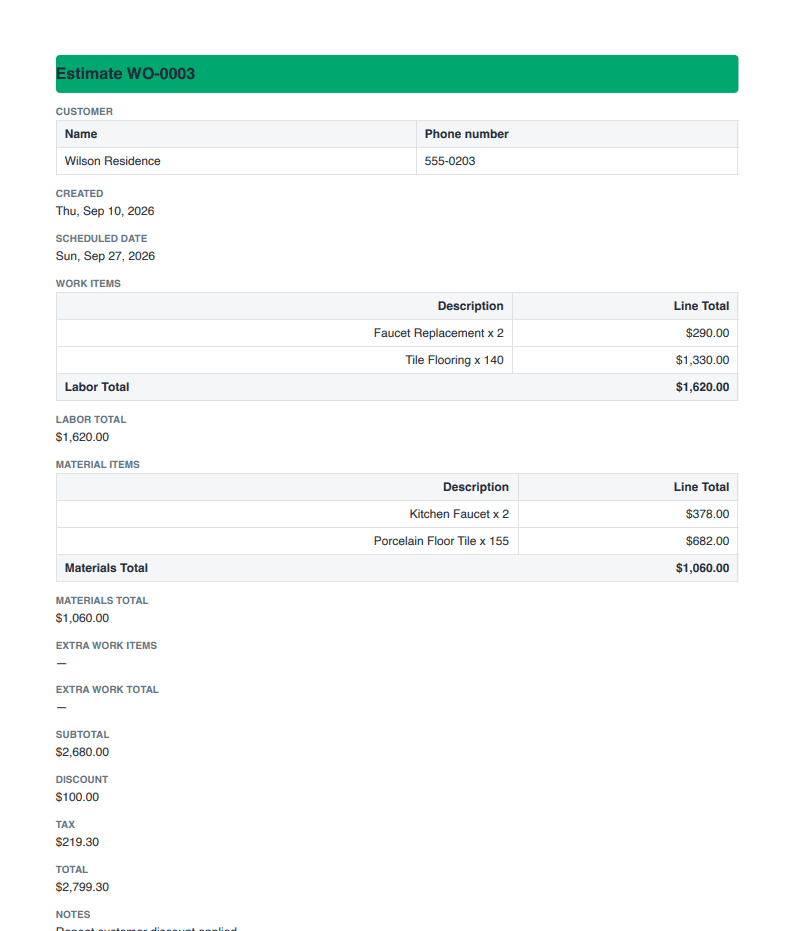
Task: Select the $682.00 line total
Action: 707,541
